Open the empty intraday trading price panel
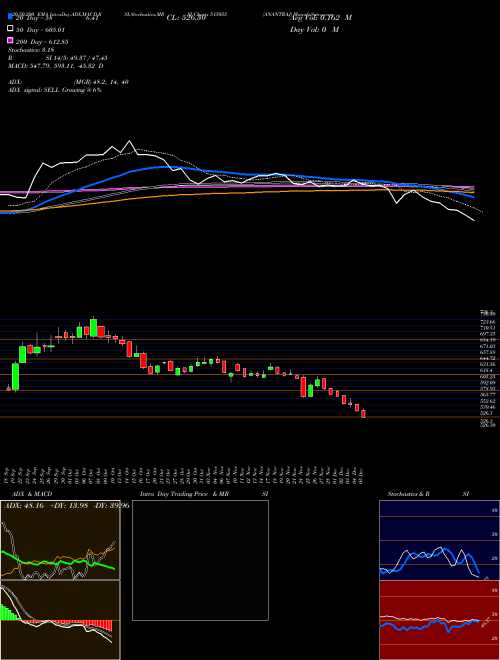Image resolution: width=500 pixels, height=660 pixels. [200, 560]
